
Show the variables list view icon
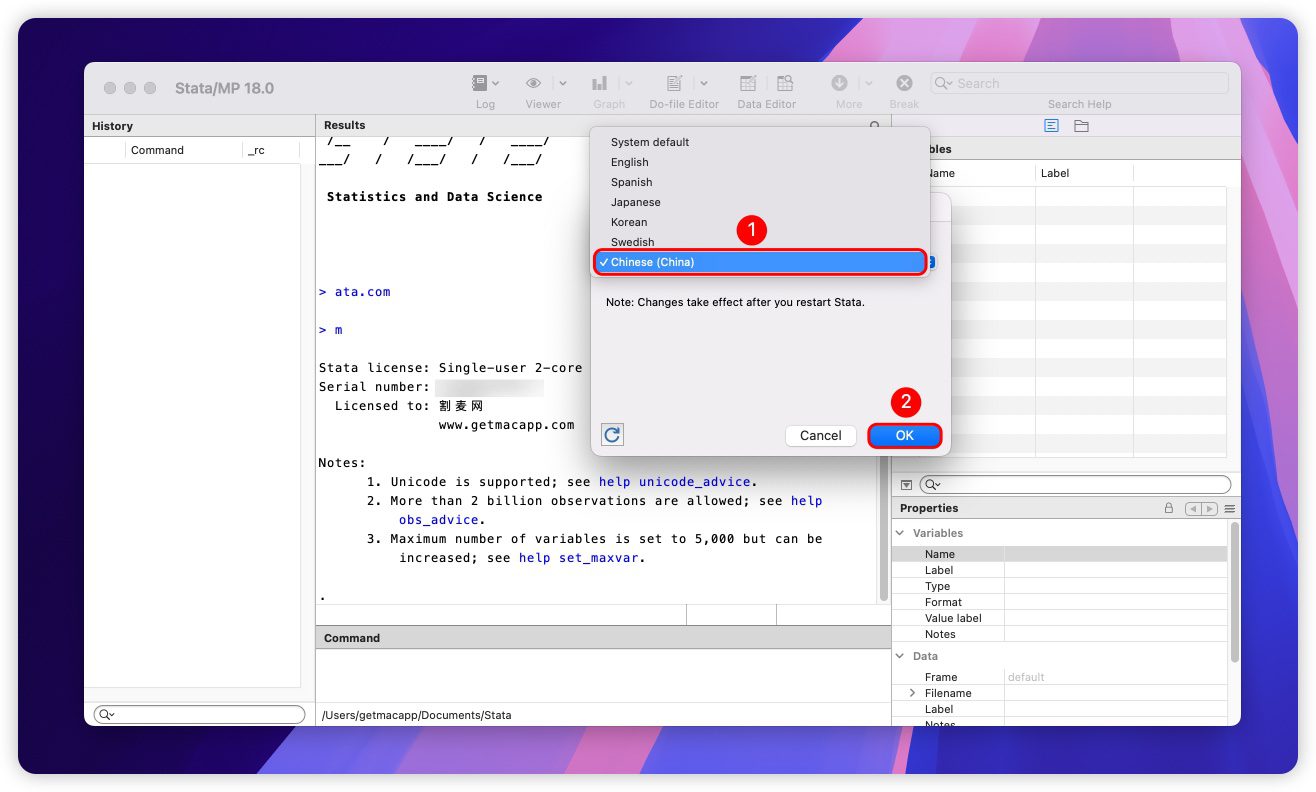point(1051,126)
